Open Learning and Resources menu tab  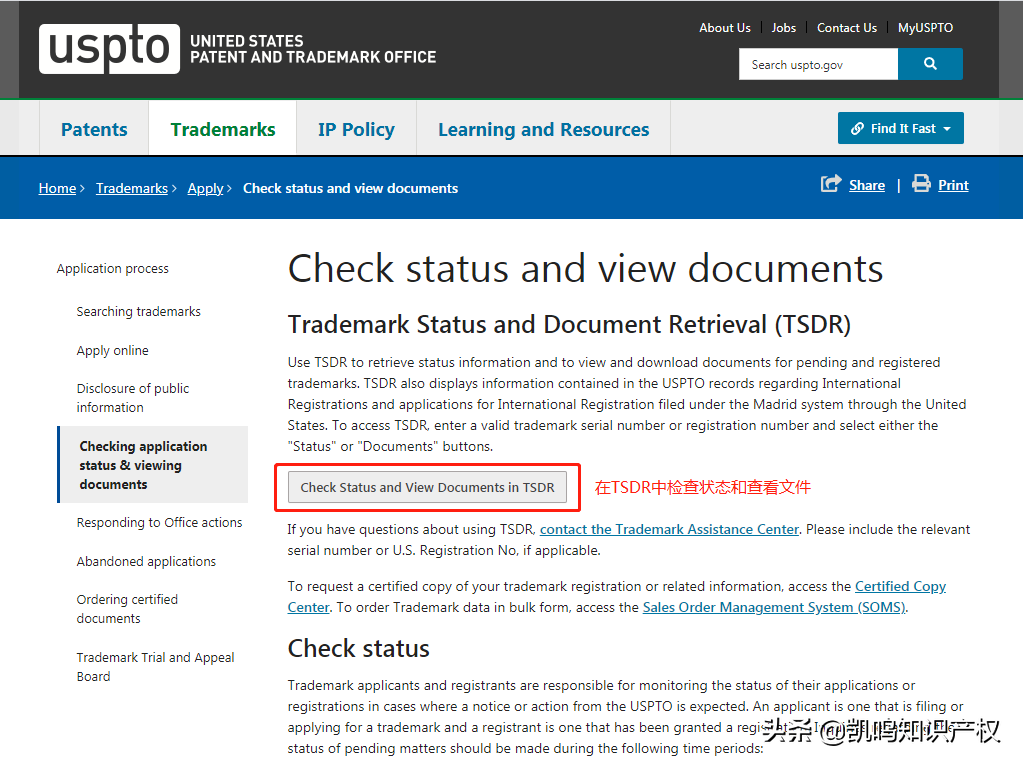[543, 129]
